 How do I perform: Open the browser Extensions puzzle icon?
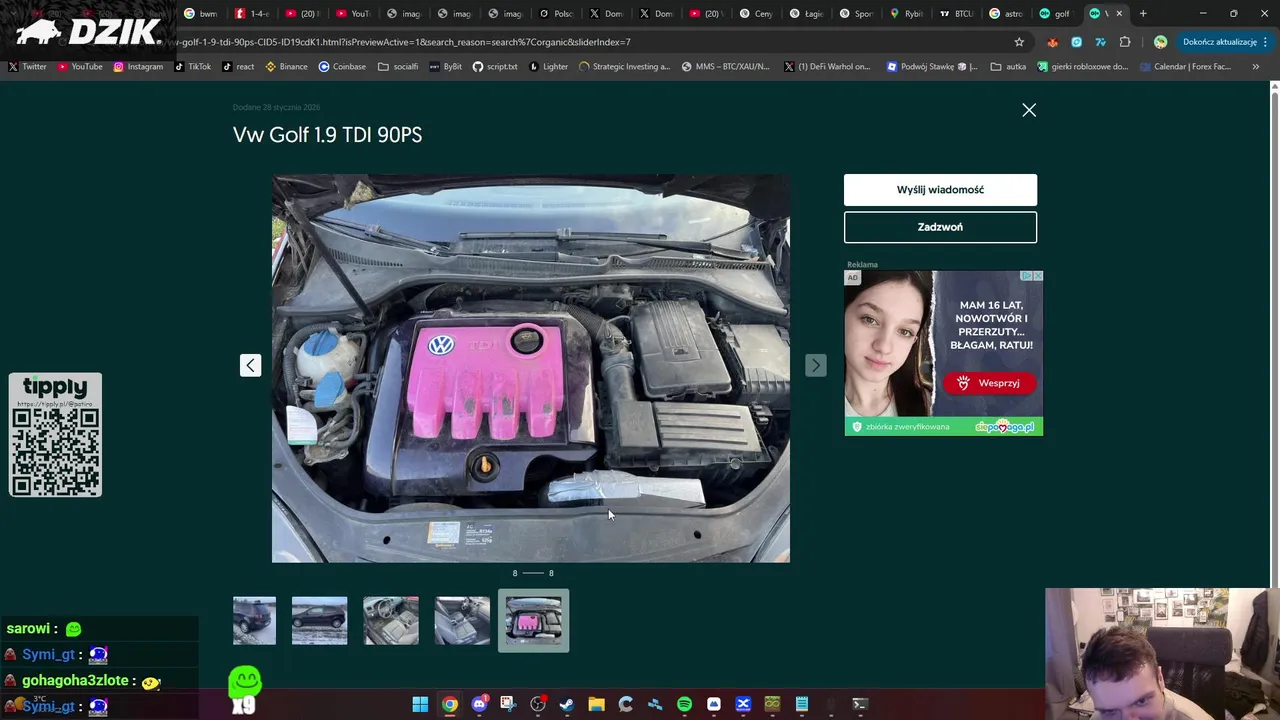point(1125,42)
